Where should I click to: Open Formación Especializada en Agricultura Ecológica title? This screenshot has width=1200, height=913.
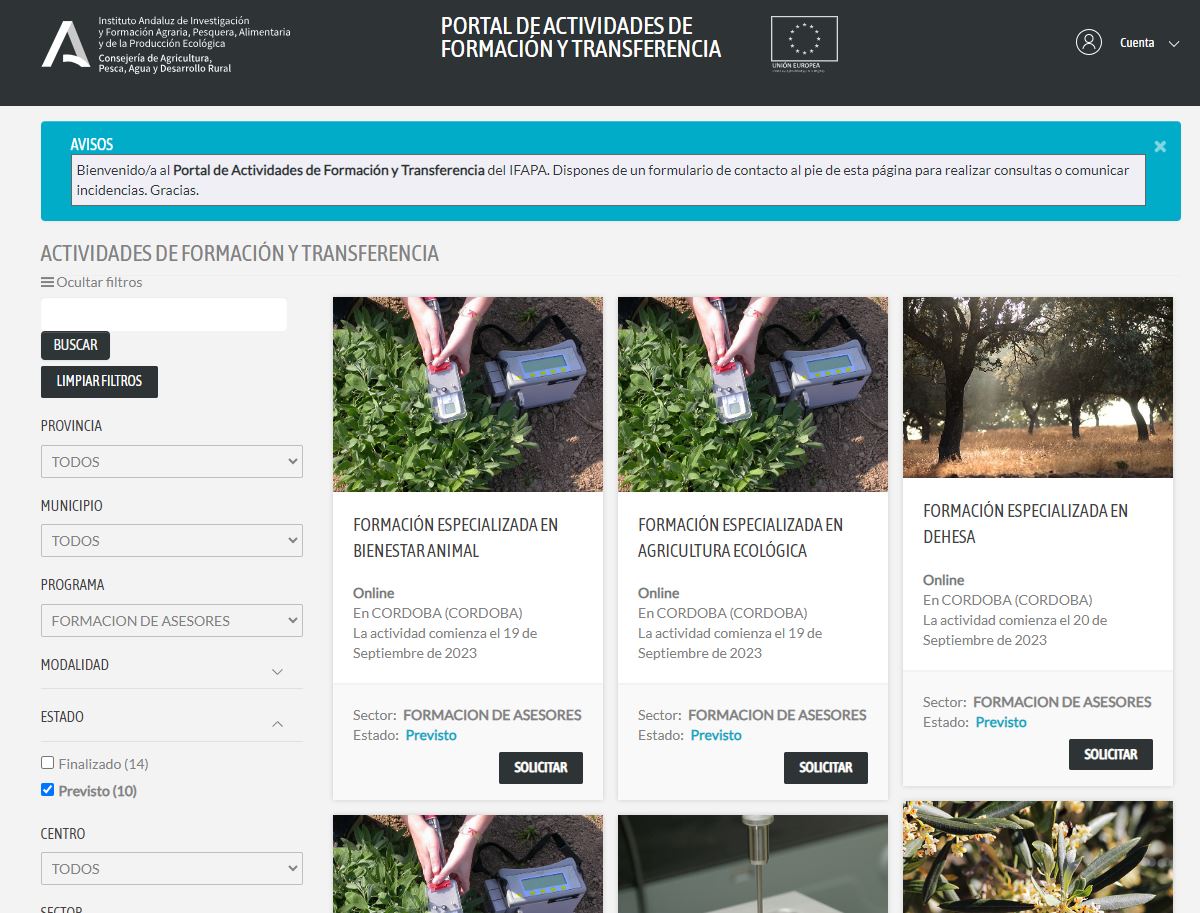click(741, 537)
